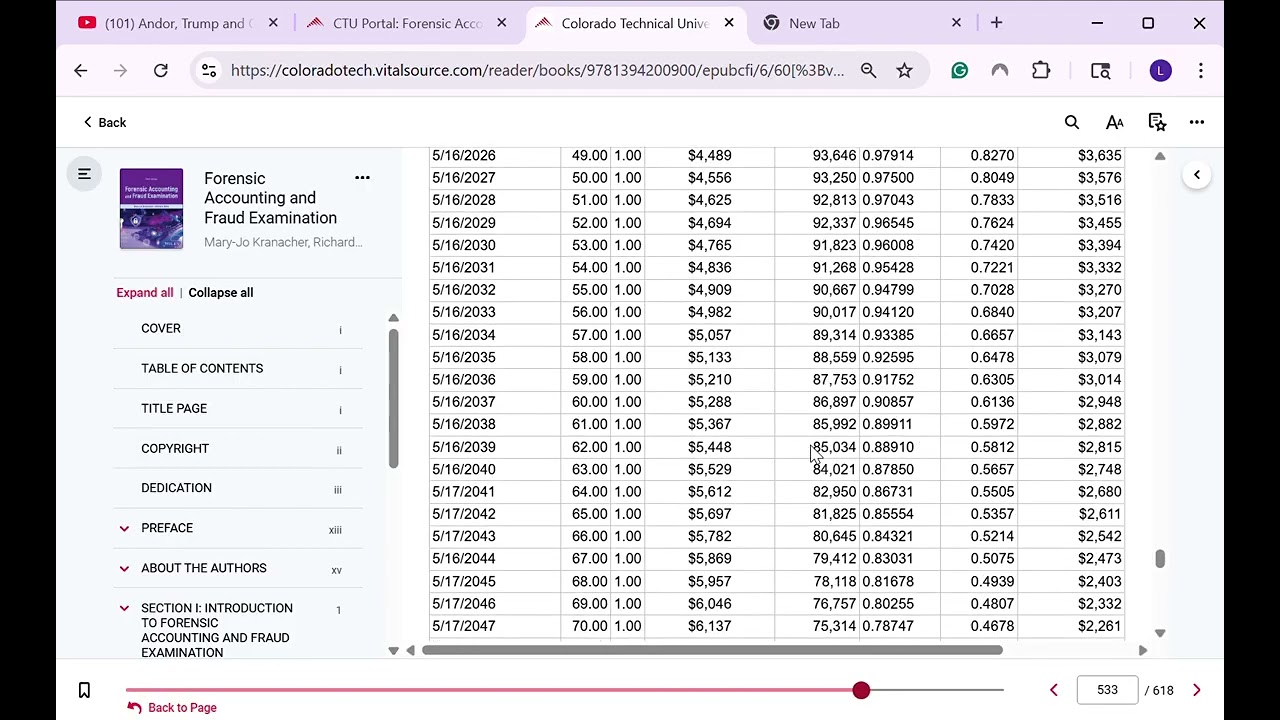Select the Colorado Technical University tab
Screen dimensions: 1280x720
[634, 23]
